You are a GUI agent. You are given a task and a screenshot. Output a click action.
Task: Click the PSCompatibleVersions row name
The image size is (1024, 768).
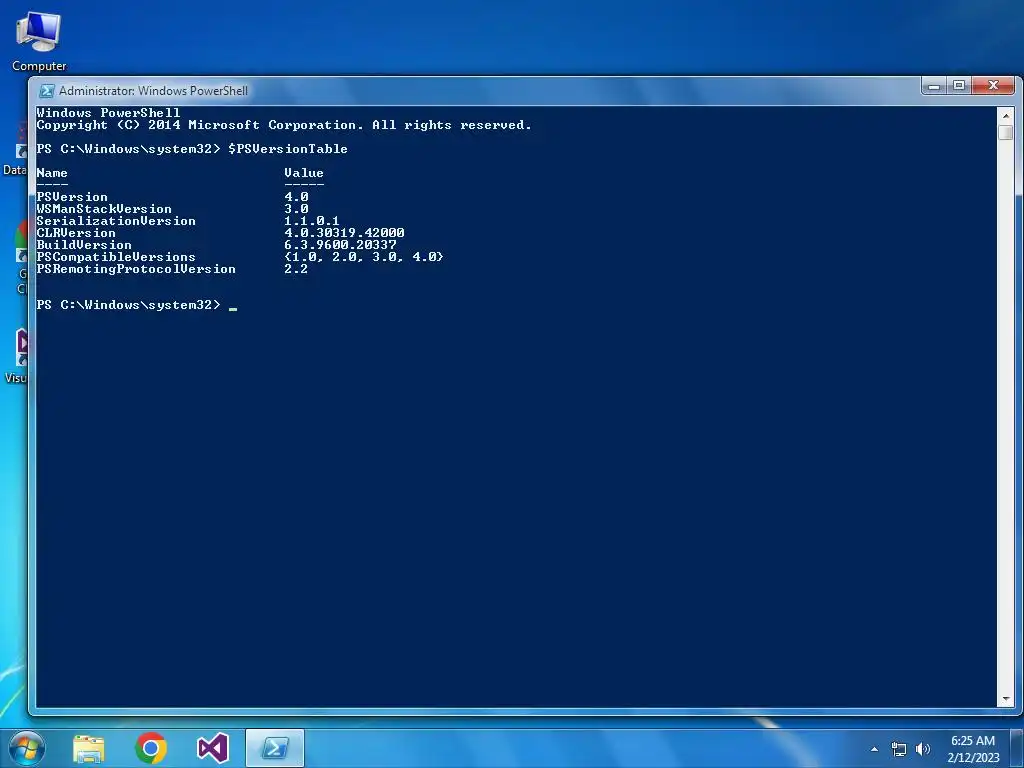tap(116, 257)
